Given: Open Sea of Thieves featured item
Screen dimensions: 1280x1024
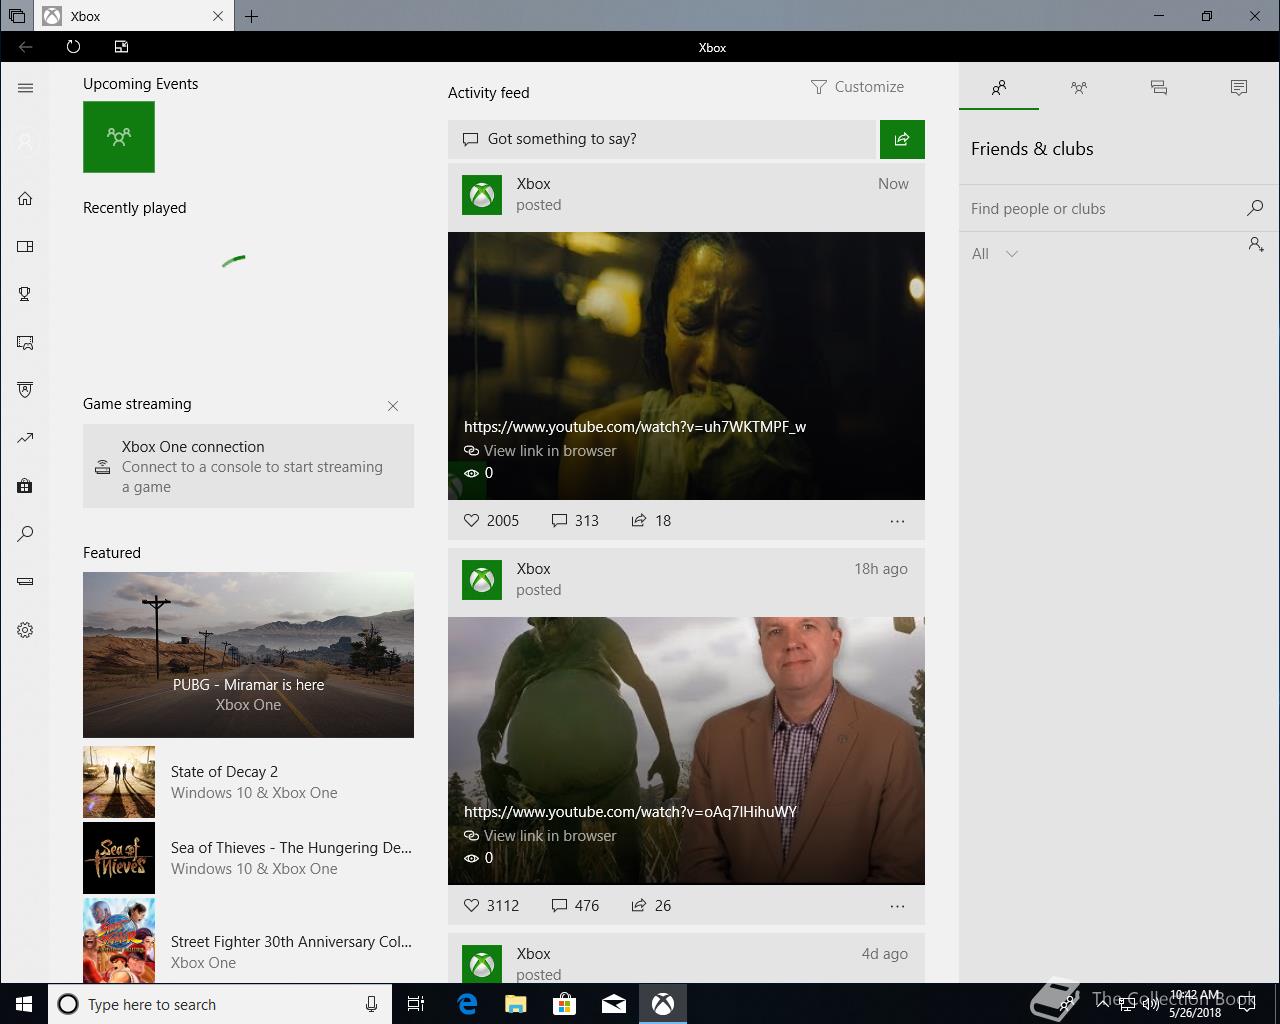Looking at the screenshot, I should (248, 858).
